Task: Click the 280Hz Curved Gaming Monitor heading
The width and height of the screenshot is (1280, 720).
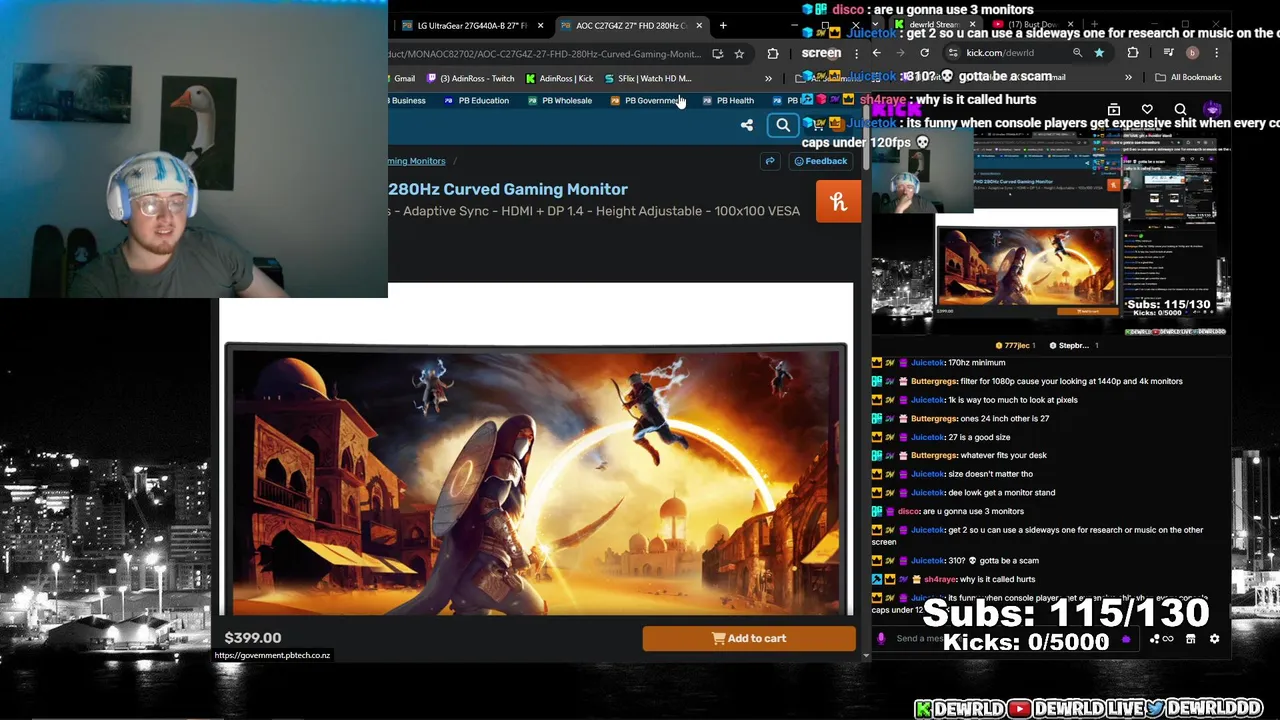Action: click(x=508, y=189)
